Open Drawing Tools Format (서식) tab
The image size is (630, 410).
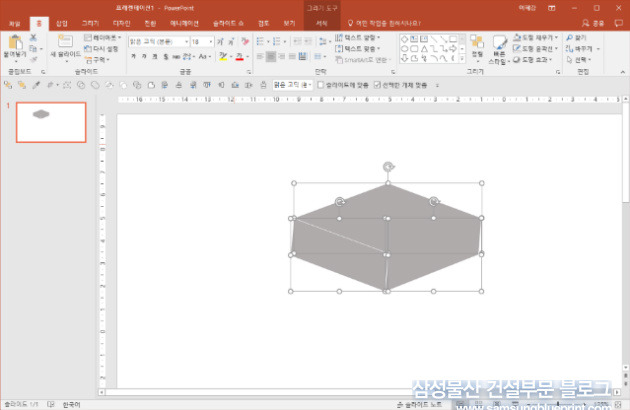click(321, 24)
